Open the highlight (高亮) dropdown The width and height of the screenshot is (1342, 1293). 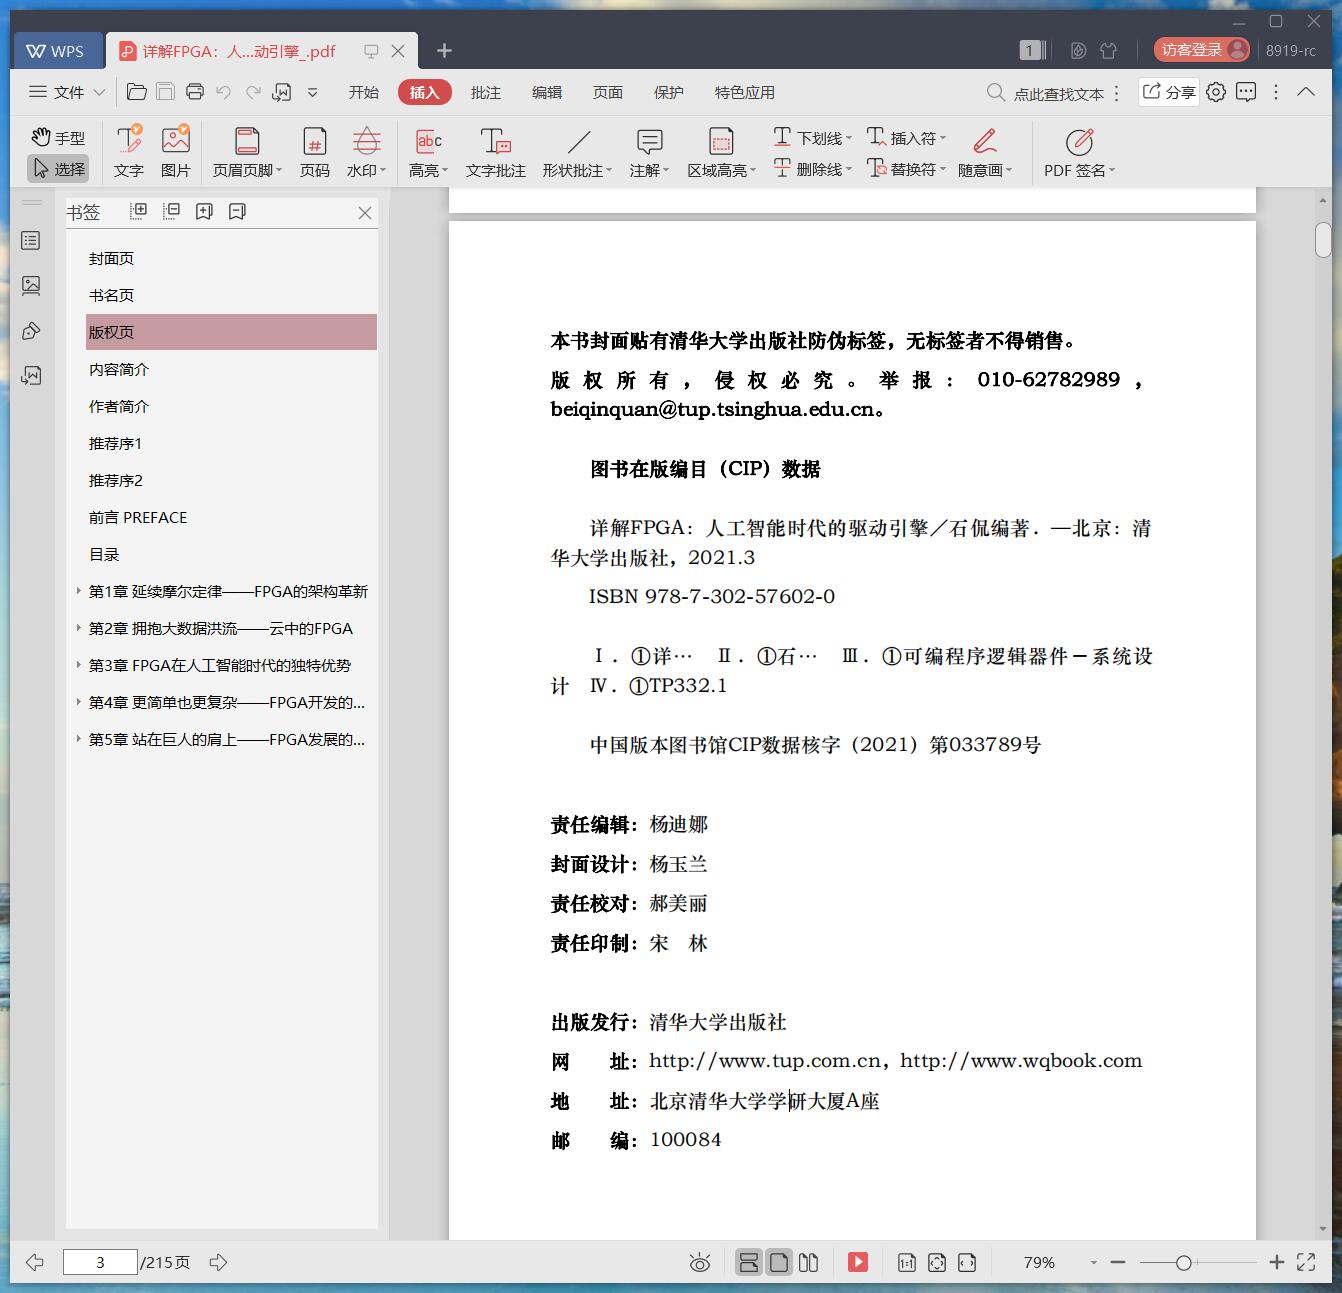429,152
